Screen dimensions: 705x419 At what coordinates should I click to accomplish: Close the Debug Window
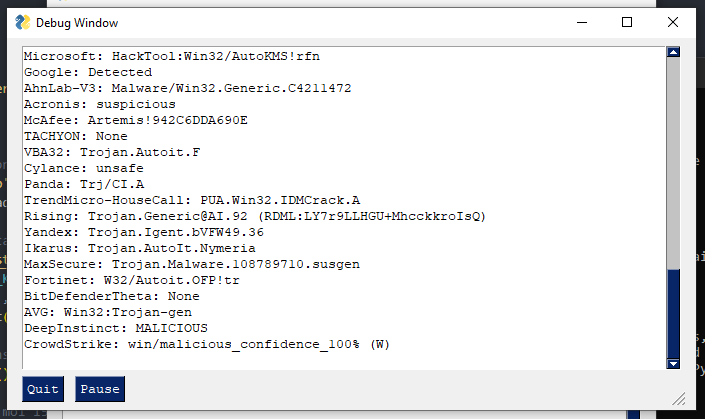673,22
